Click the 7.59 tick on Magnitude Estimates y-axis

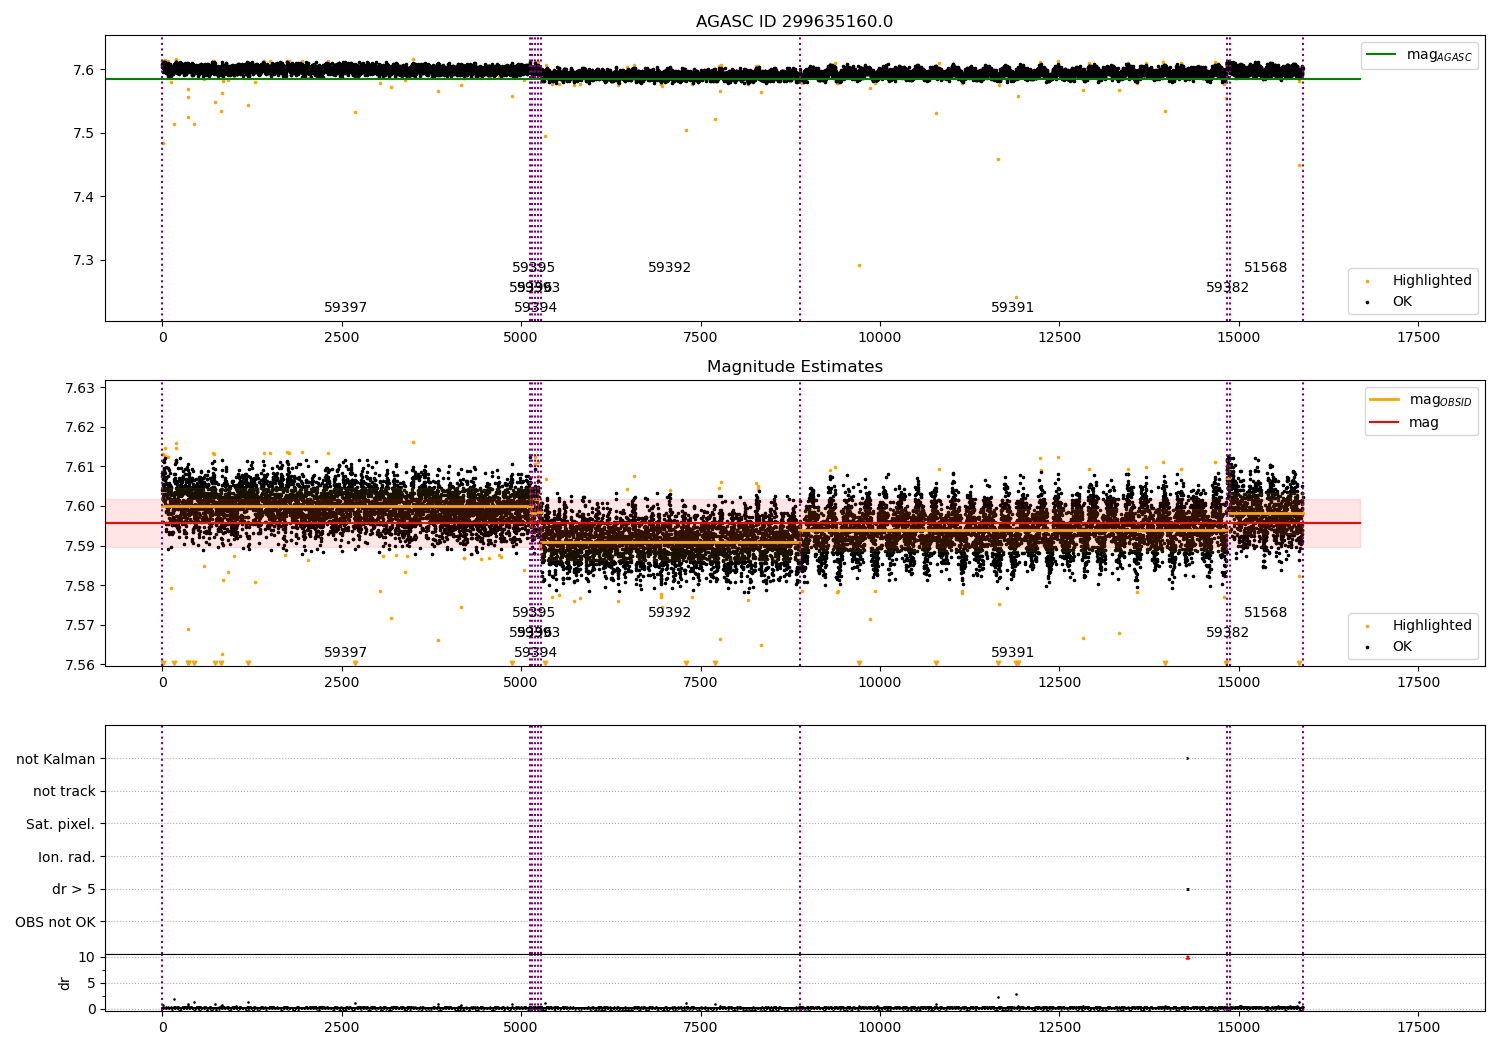pos(79,546)
